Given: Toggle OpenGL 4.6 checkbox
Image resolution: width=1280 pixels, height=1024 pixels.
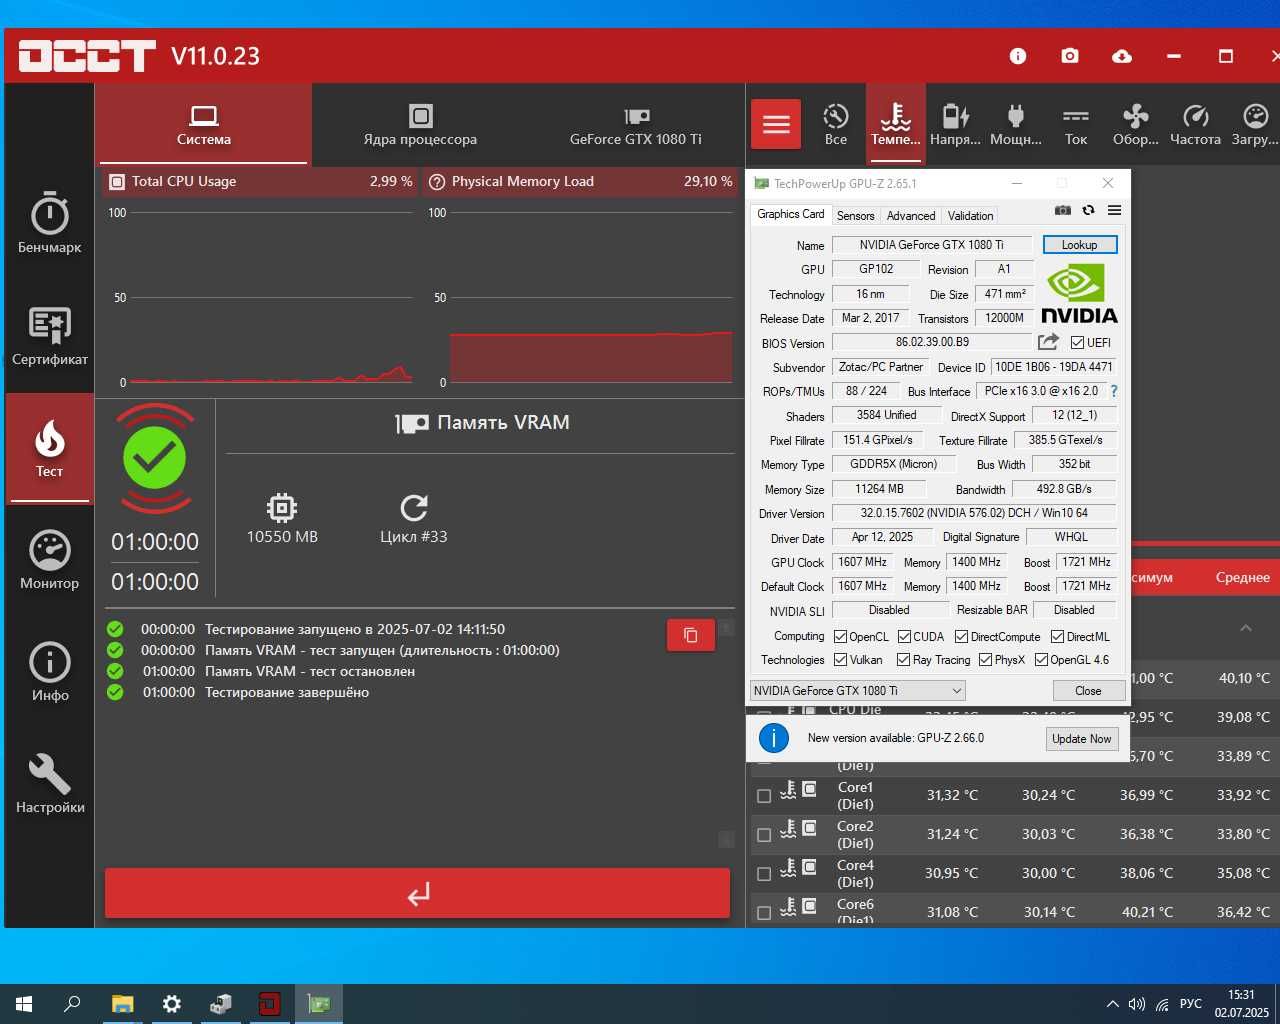Looking at the screenshot, I should (x=1041, y=660).
